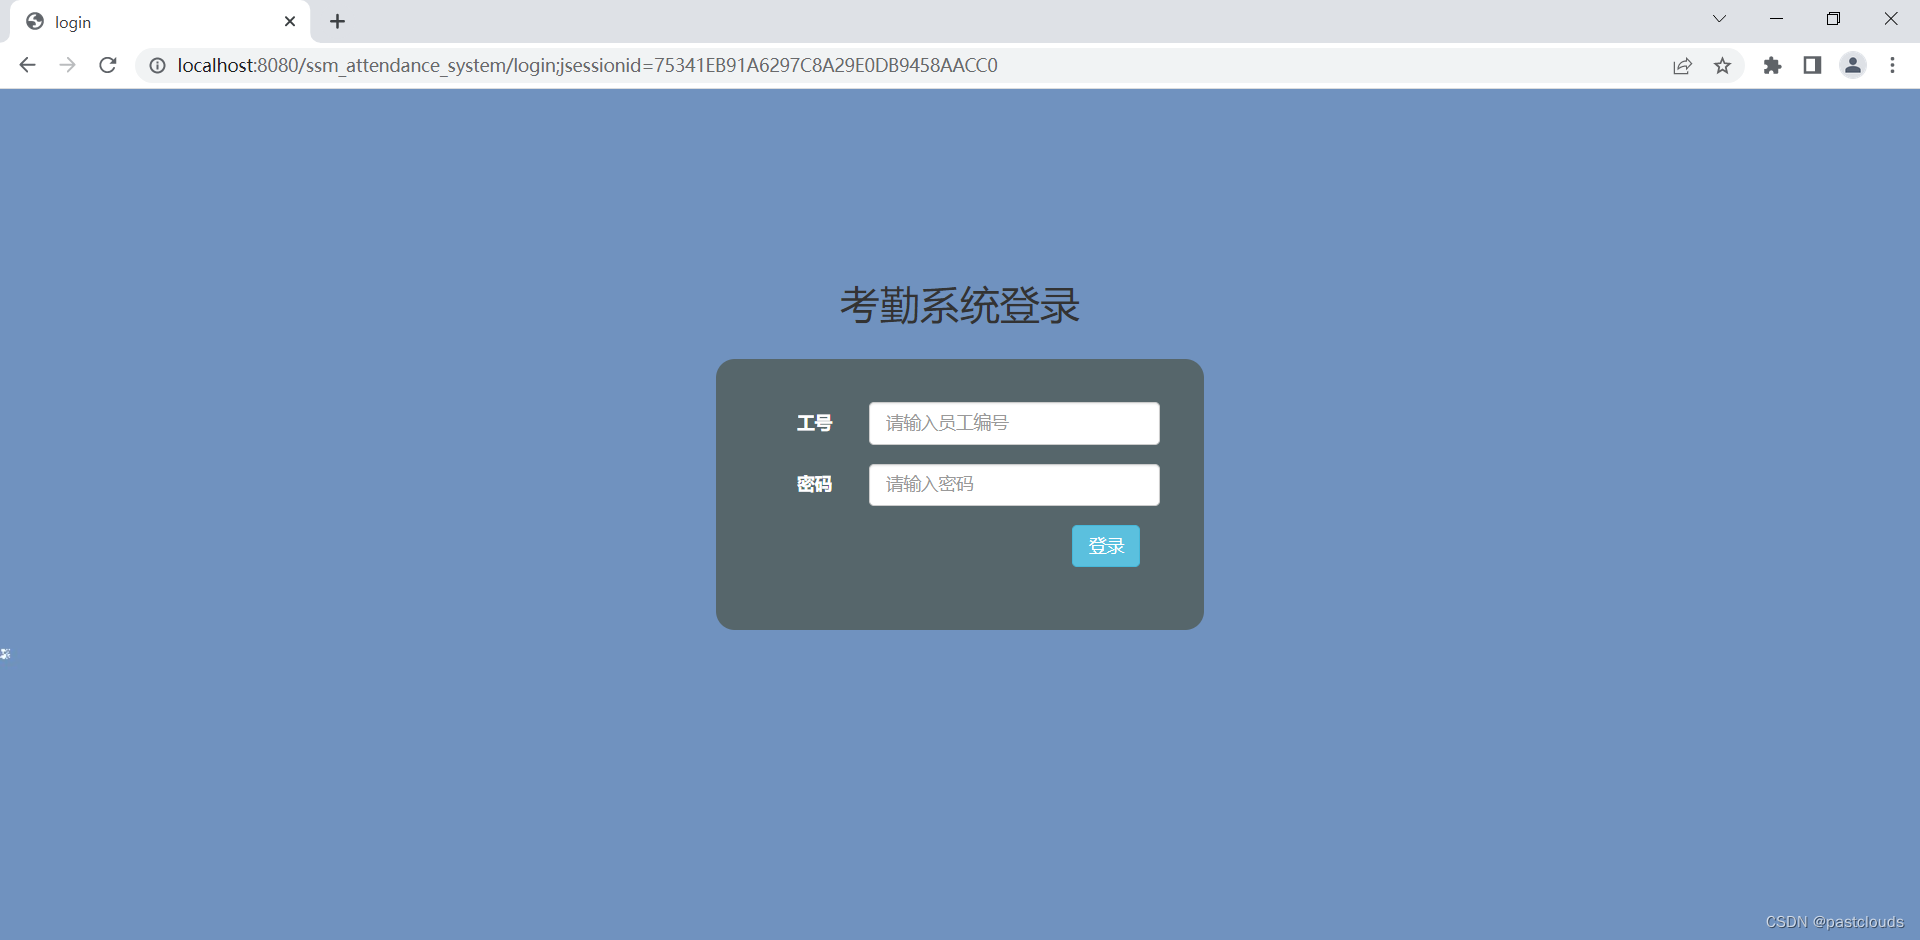Open the three-dot browser menu
1920x940 pixels.
coord(1893,65)
